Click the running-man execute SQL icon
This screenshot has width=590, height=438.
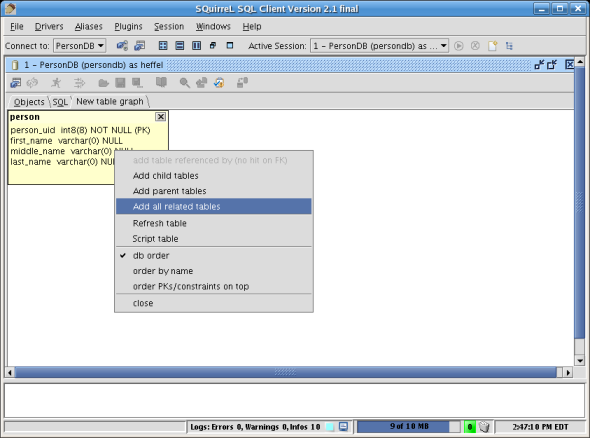click(56, 83)
